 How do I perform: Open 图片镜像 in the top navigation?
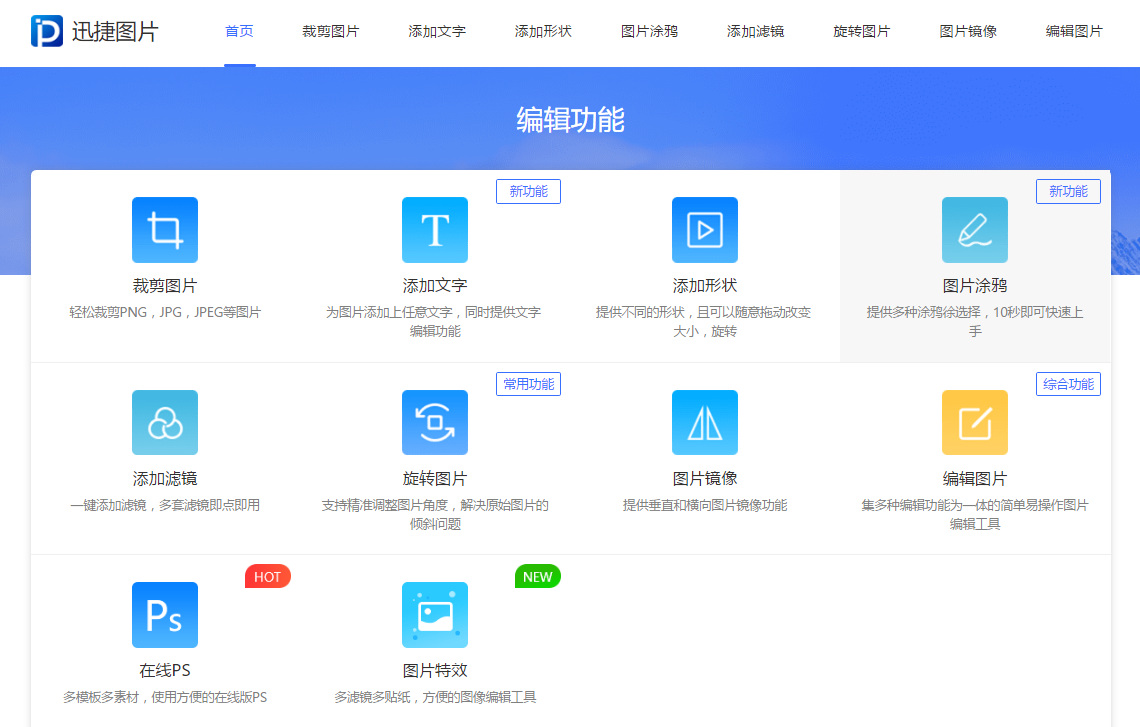click(968, 31)
